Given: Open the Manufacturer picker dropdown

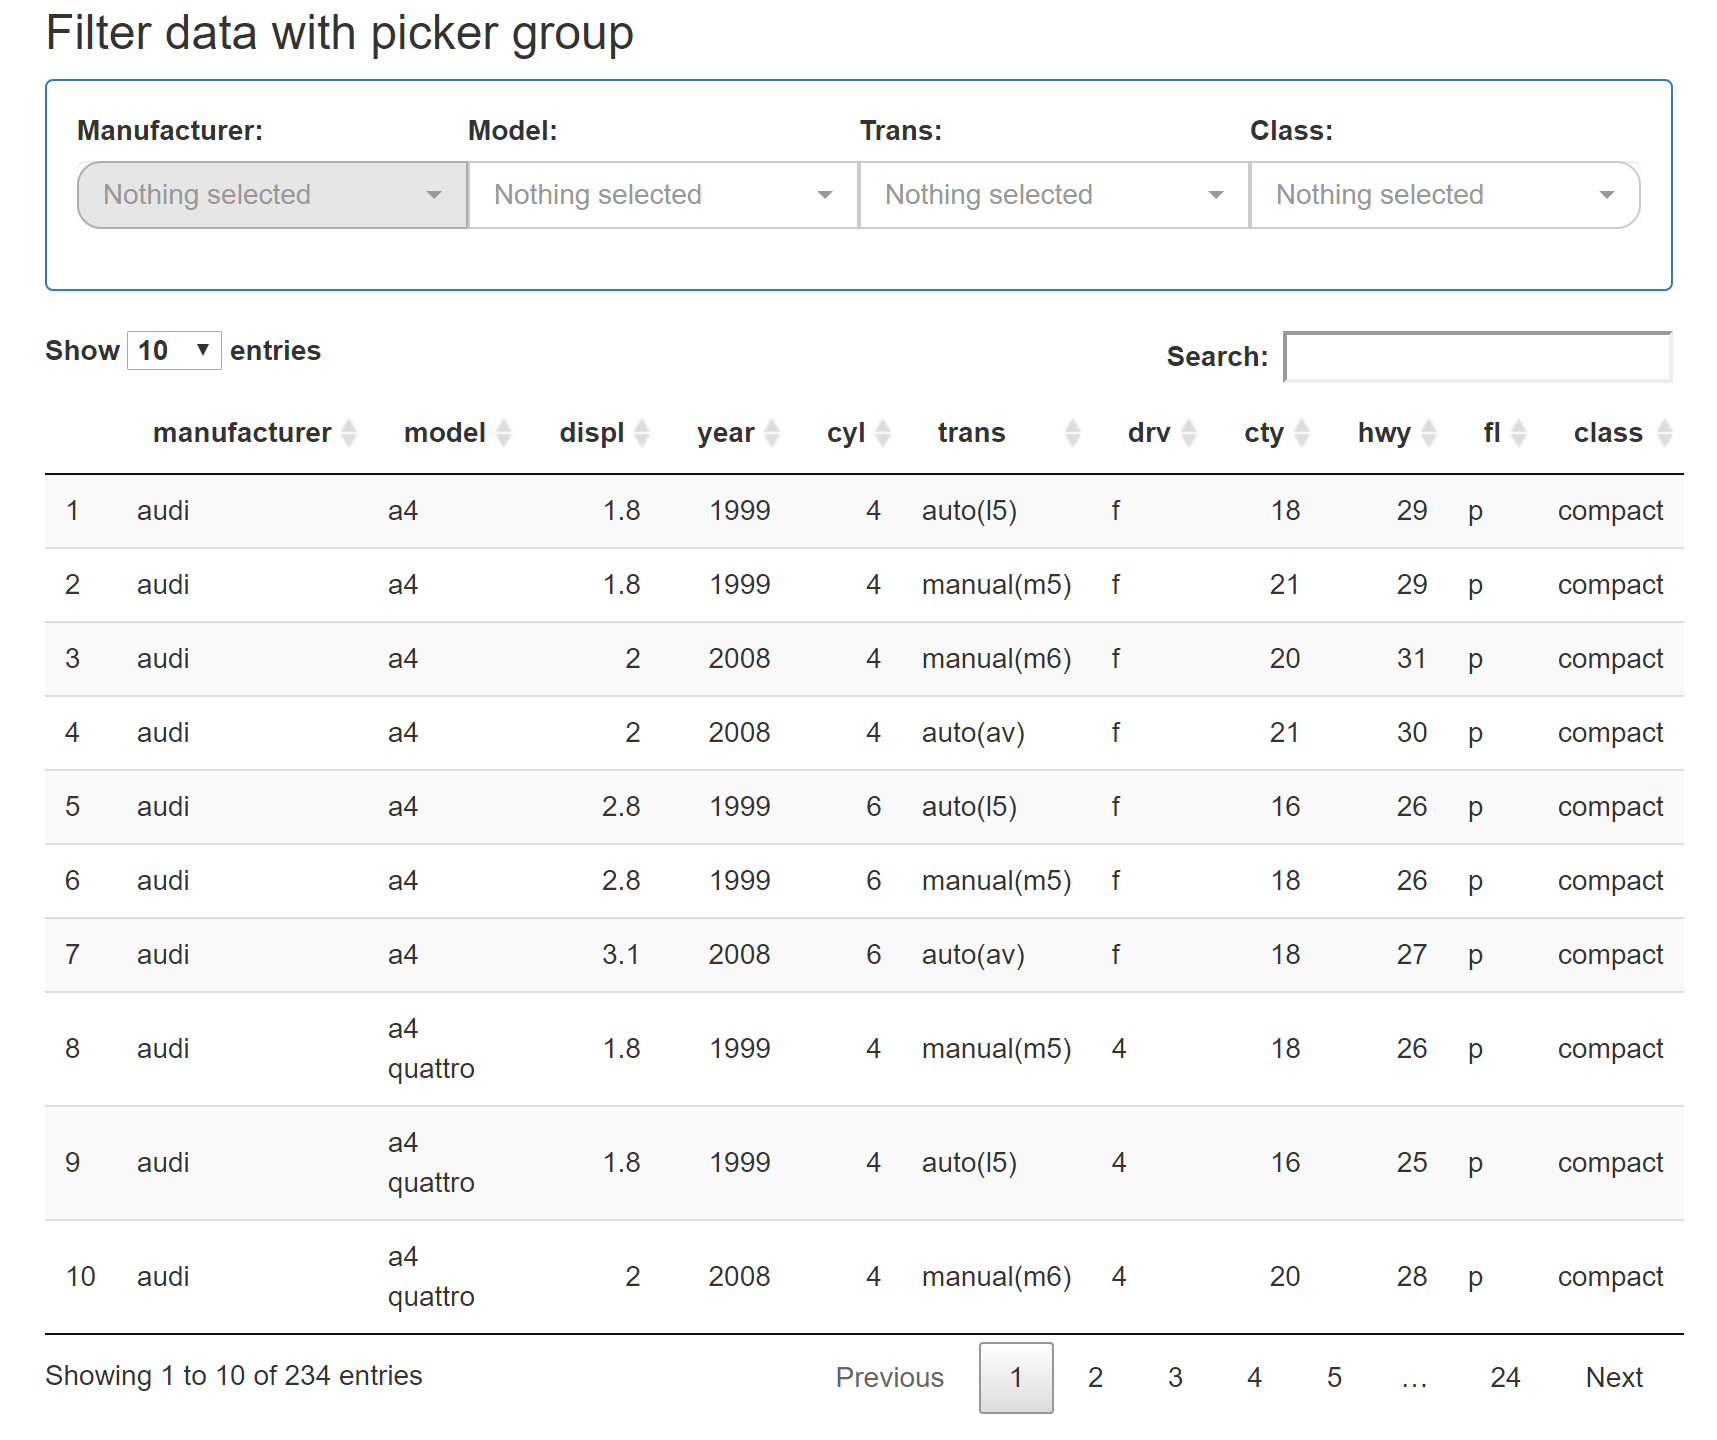Looking at the screenshot, I should coord(272,195).
